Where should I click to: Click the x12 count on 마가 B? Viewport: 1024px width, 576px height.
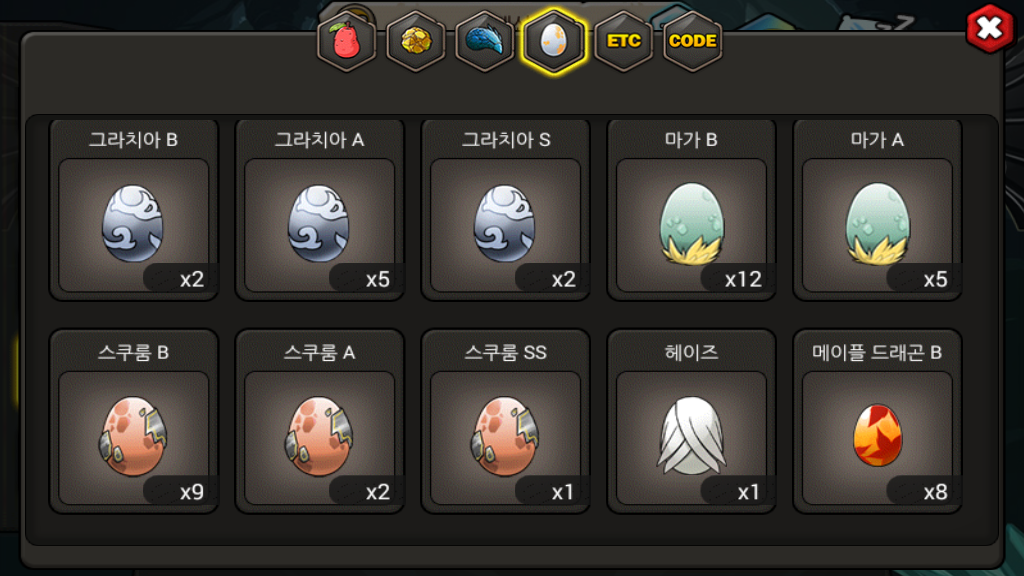pos(743,280)
